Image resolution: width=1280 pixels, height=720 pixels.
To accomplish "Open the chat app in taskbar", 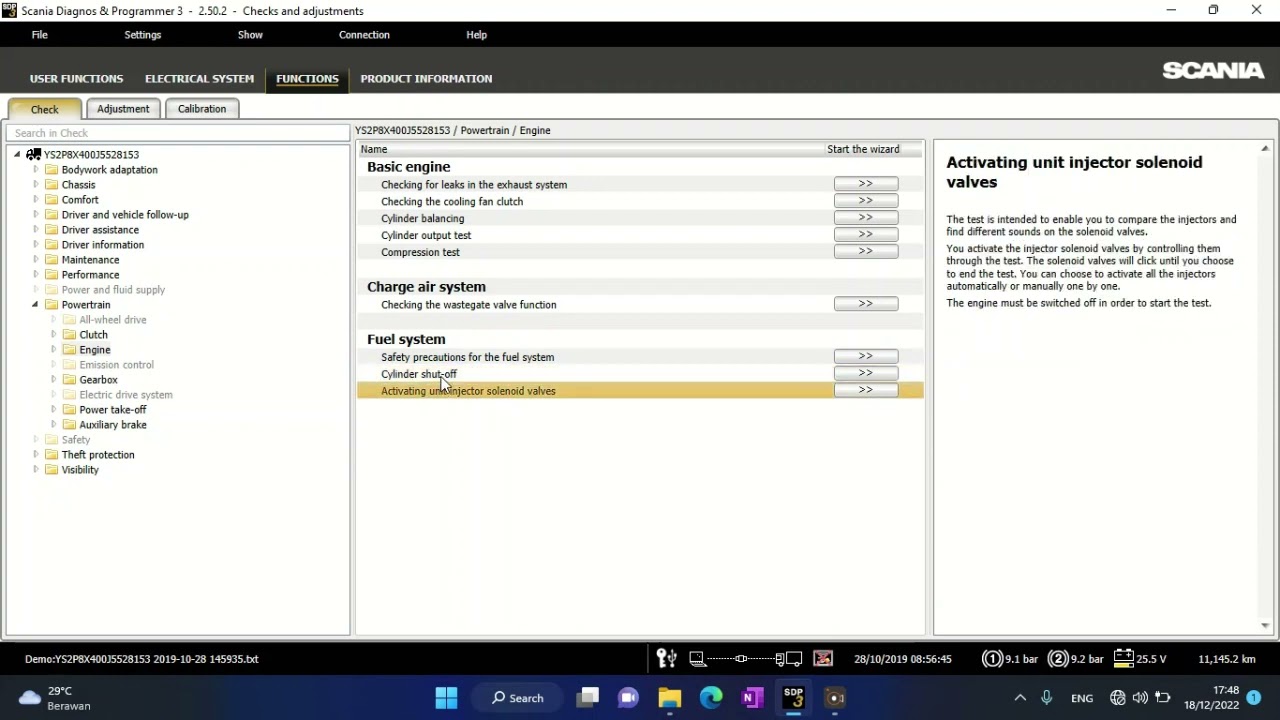I will click(628, 698).
